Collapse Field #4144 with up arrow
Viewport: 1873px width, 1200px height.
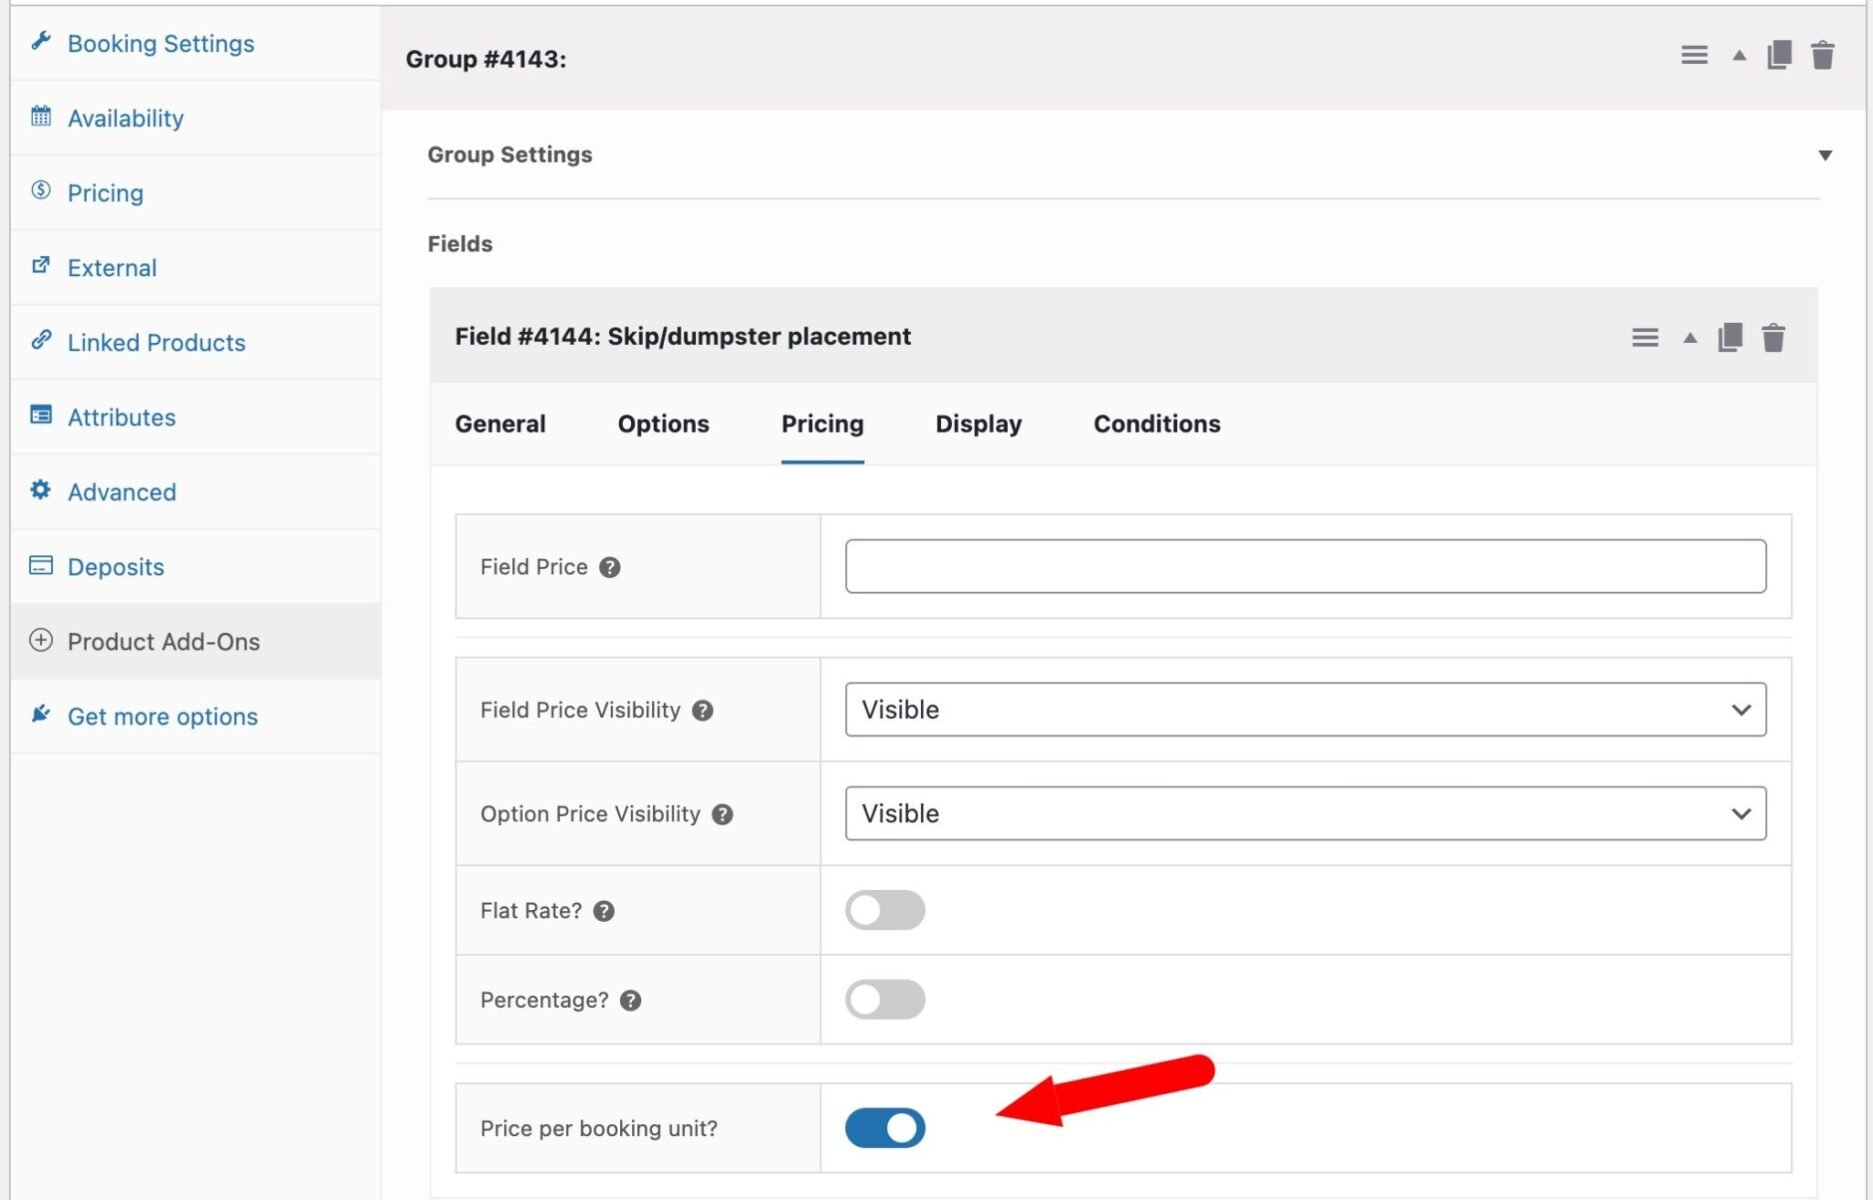tap(1690, 338)
